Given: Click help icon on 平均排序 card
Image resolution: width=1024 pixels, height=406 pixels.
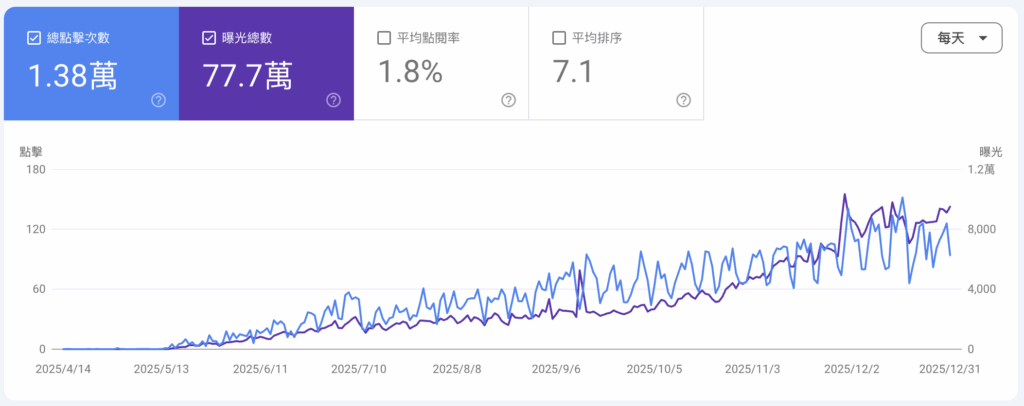Looking at the screenshot, I should click(683, 100).
